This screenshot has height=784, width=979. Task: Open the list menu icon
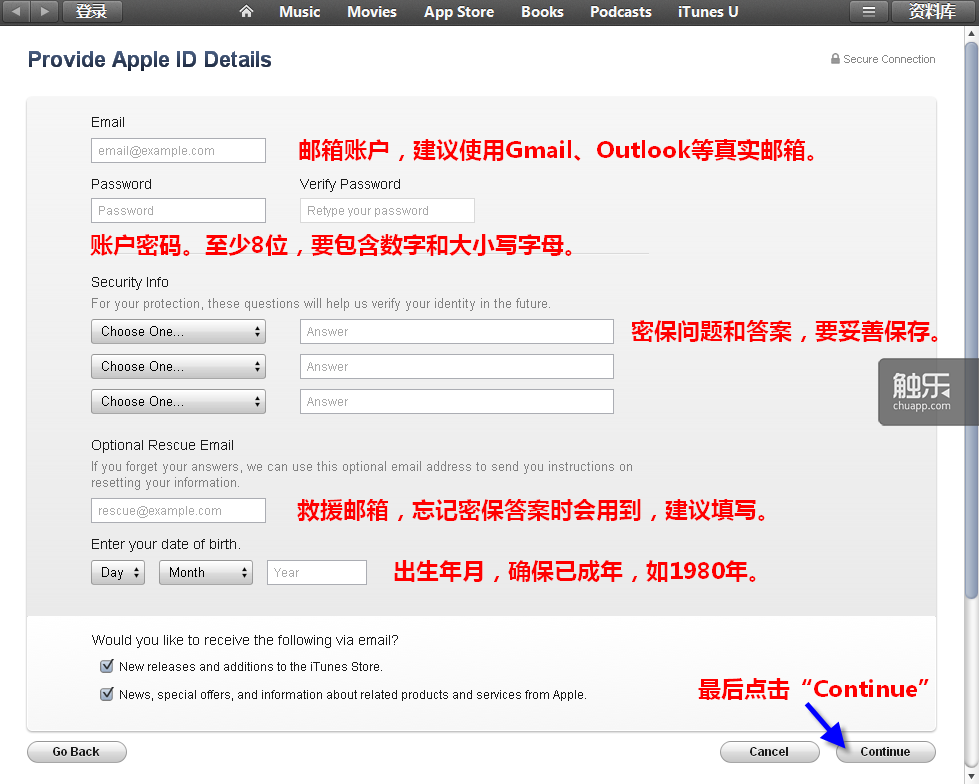click(x=868, y=11)
